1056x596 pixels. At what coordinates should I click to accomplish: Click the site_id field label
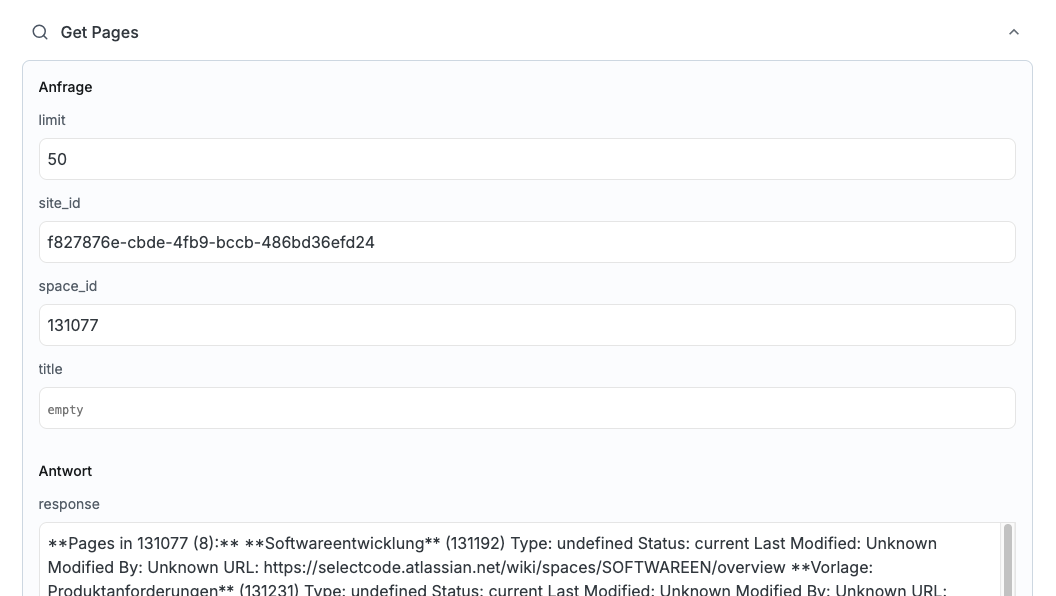[x=59, y=203]
